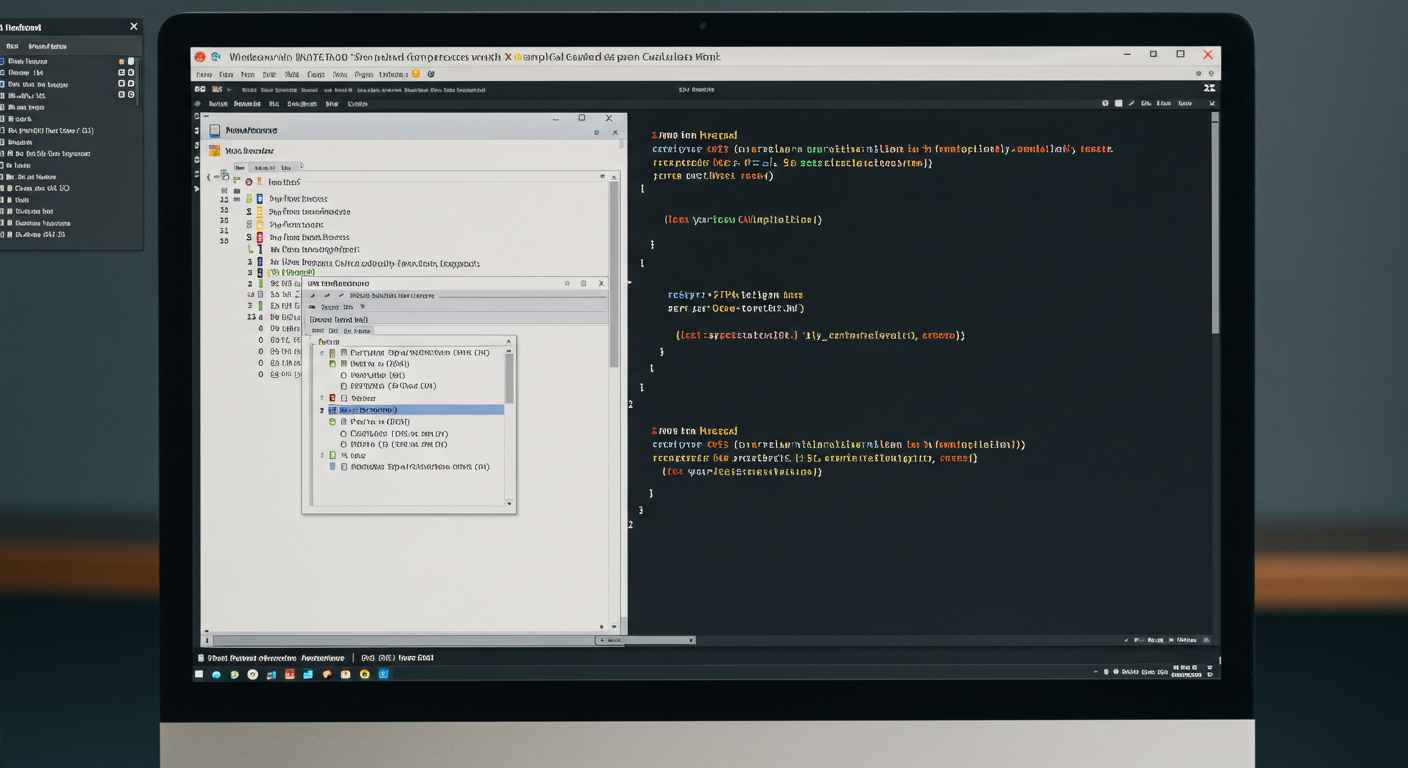
Task: Click the red square icon in dialog tree
Action: tap(333, 398)
